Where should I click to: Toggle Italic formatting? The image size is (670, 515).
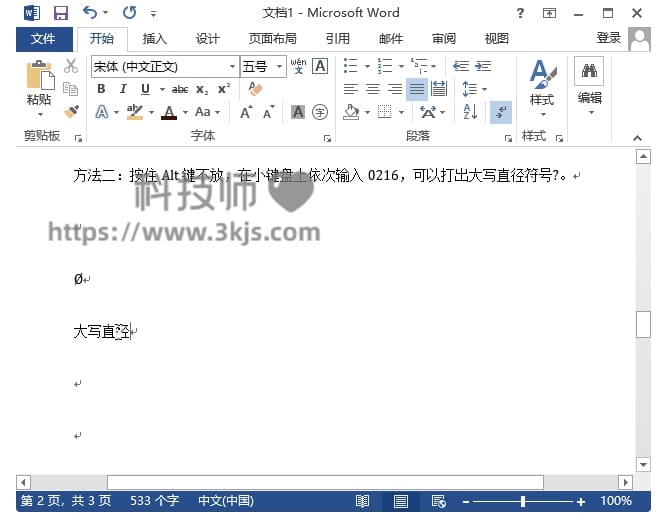pyautogui.click(x=123, y=89)
